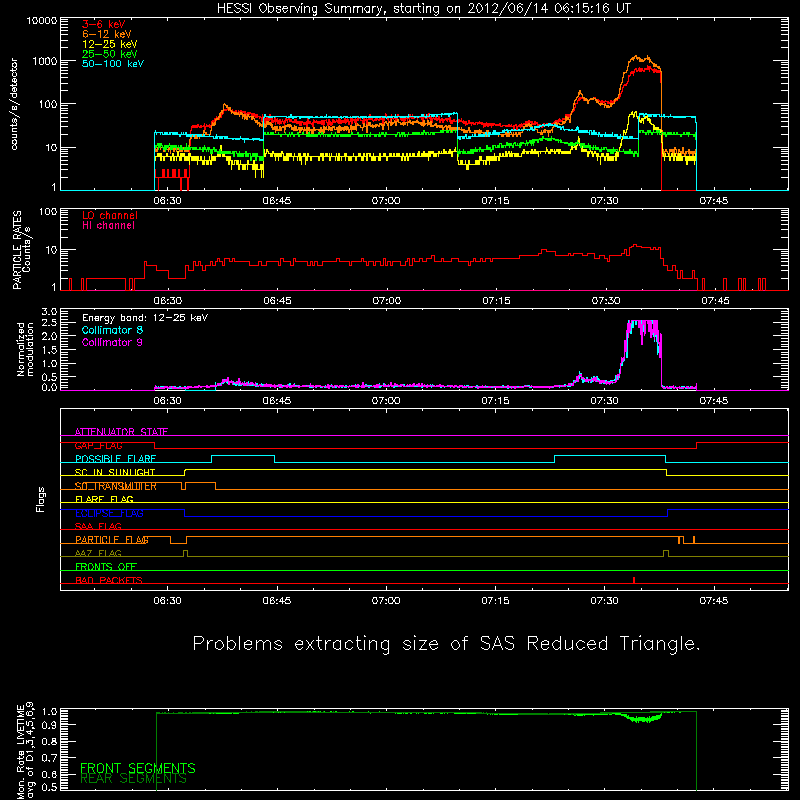Screen dimensions: 800x800
Task: Select the FRONT SEGMENTS legend label
Action: tap(138, 768)
